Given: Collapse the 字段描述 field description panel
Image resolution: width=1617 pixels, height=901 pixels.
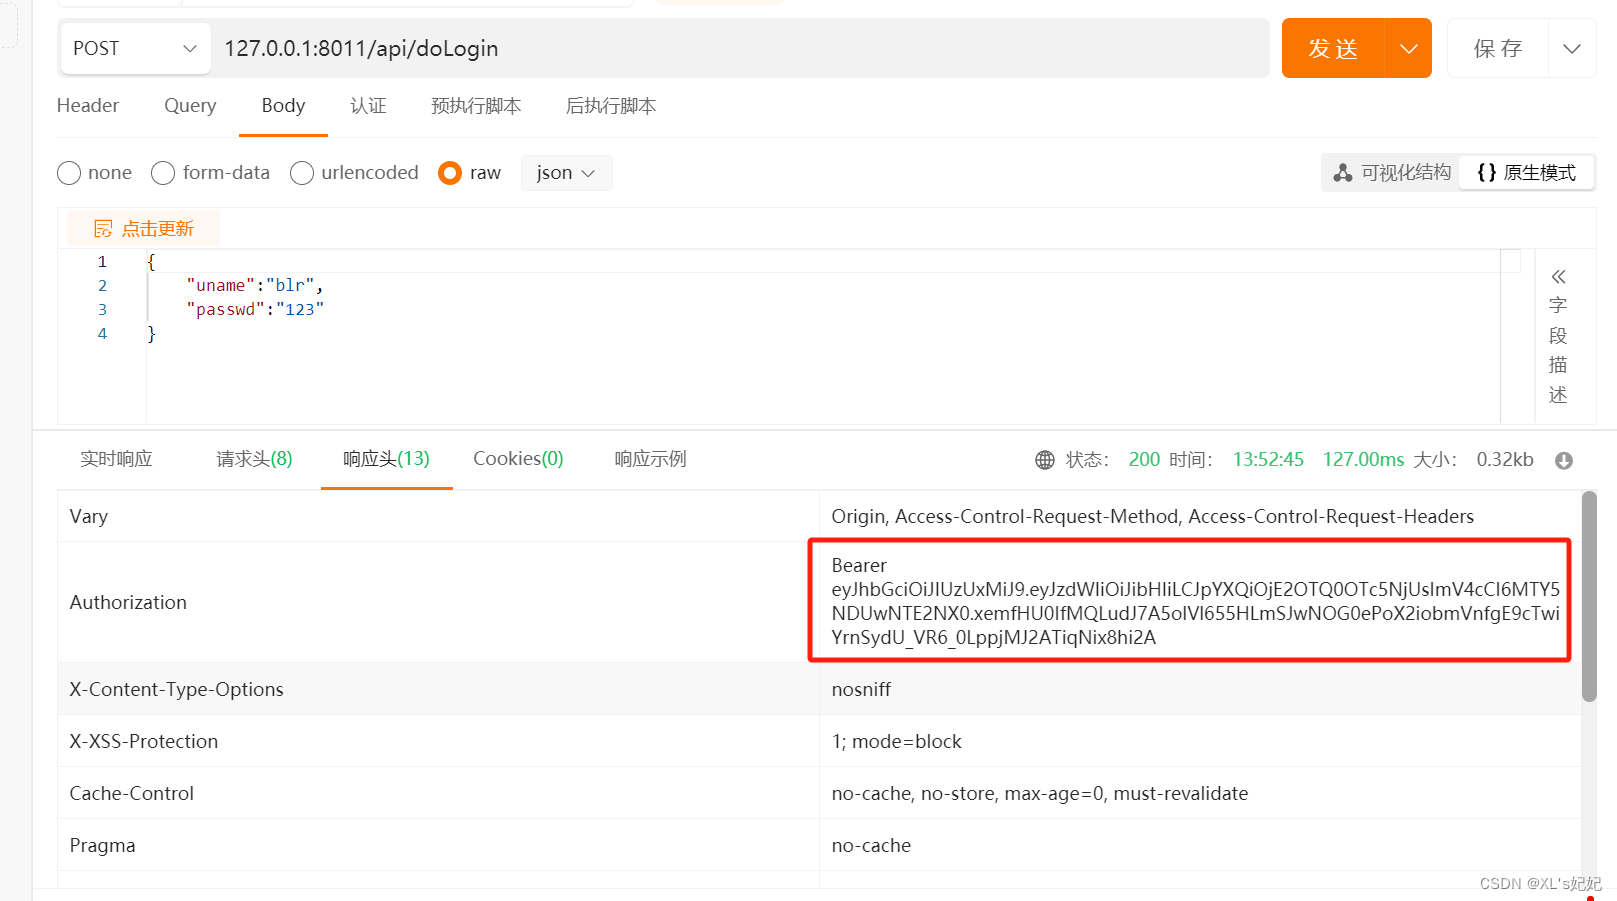Looking at the screenshot, I should click(x=1558, y=276).
